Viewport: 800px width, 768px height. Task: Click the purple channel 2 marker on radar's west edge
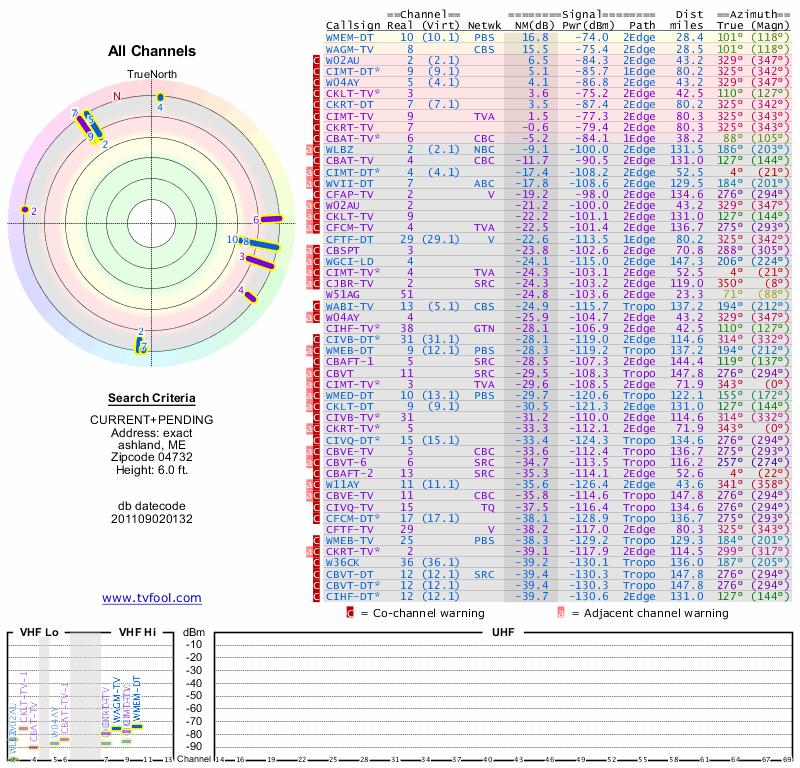coord(25,210)
